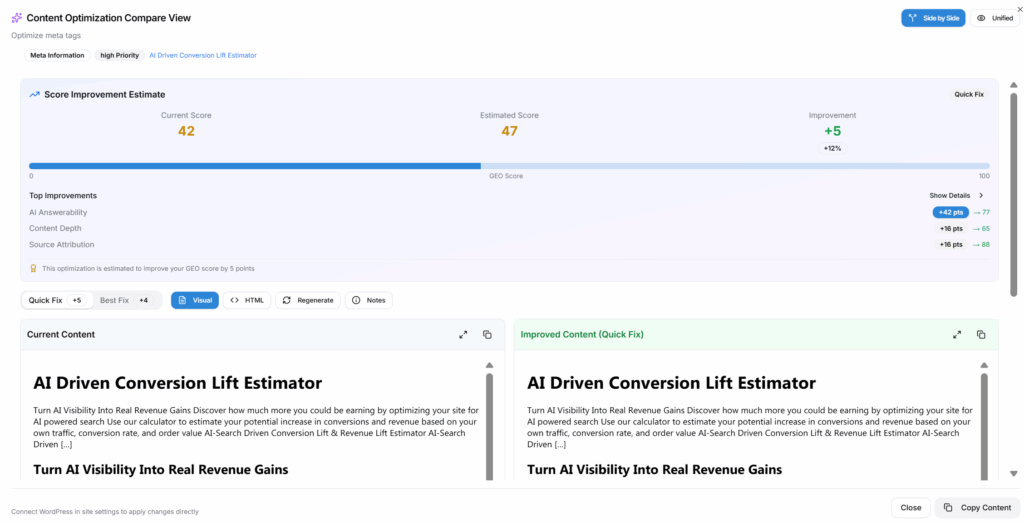Open the HTML tab
The height and width of the screenshot is (523, 1024).
247,300
